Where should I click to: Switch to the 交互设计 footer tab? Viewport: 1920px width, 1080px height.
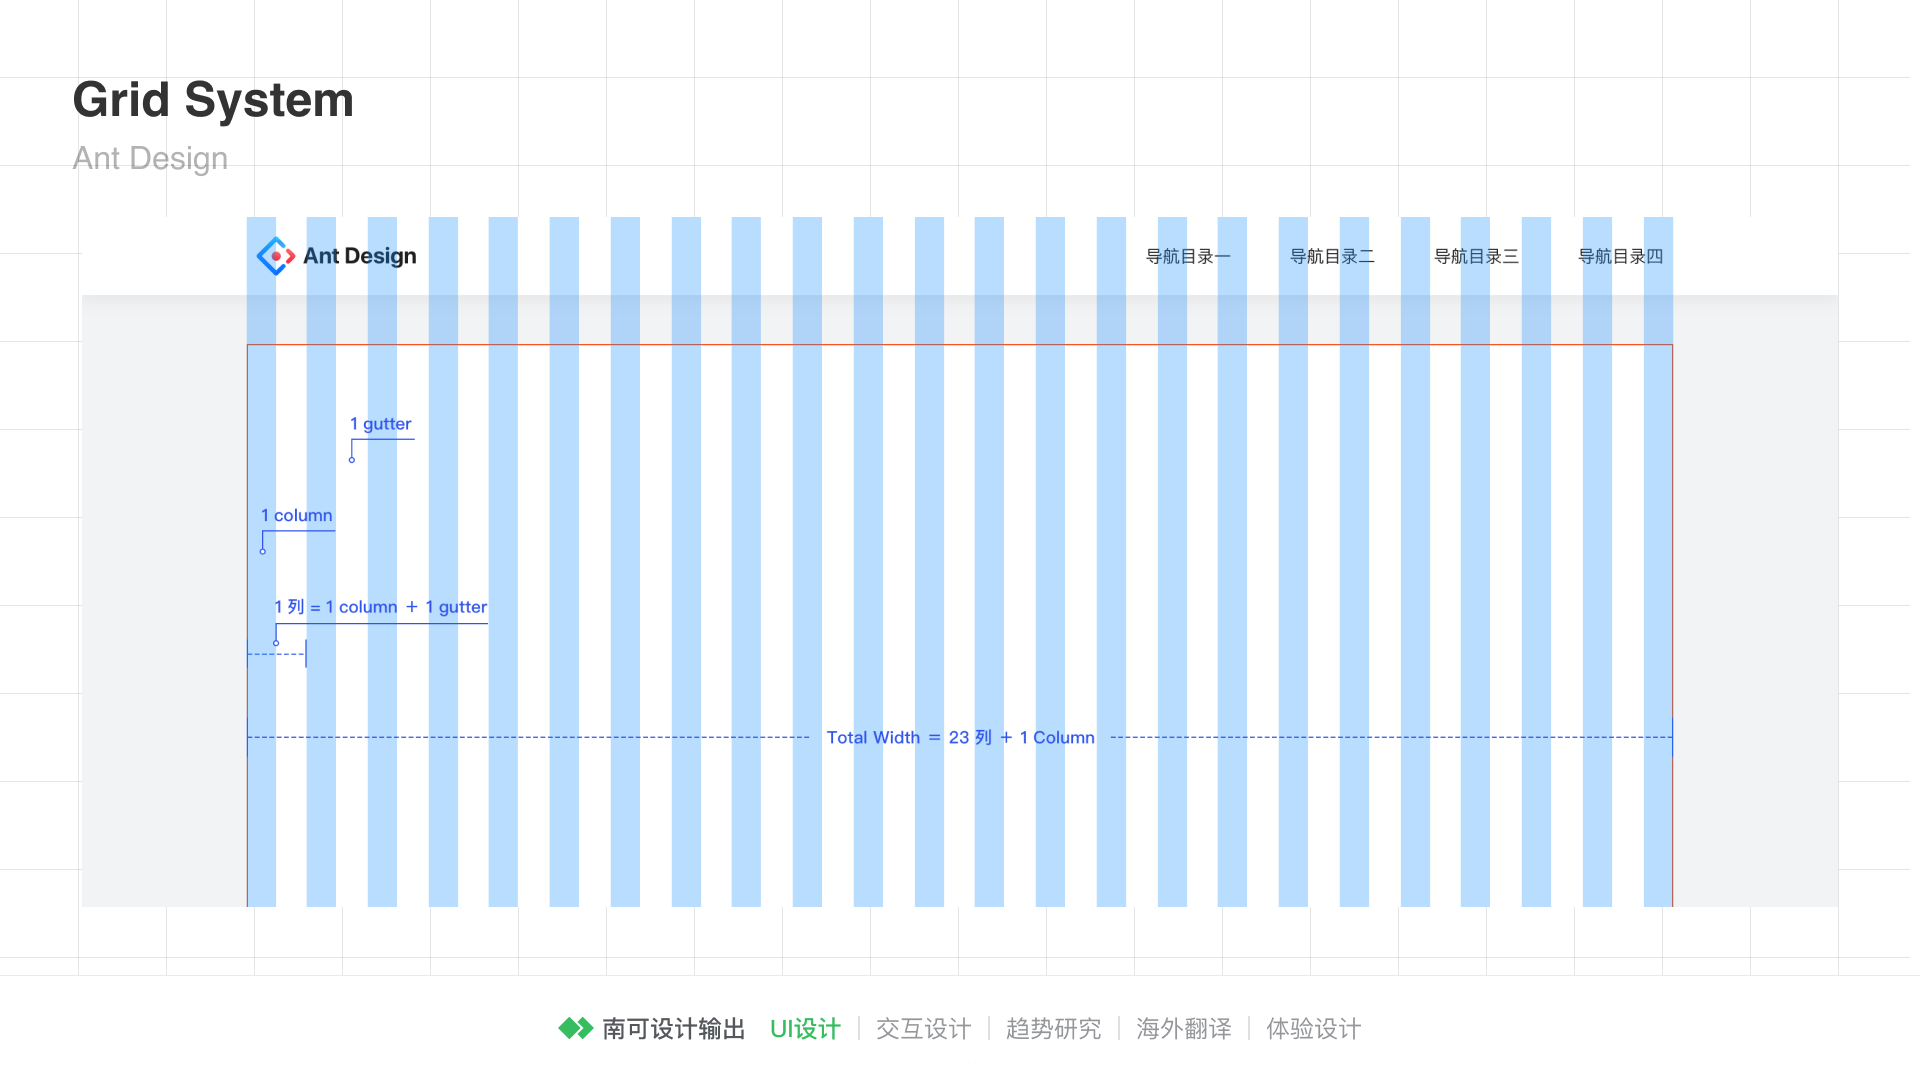point(923,1029)
